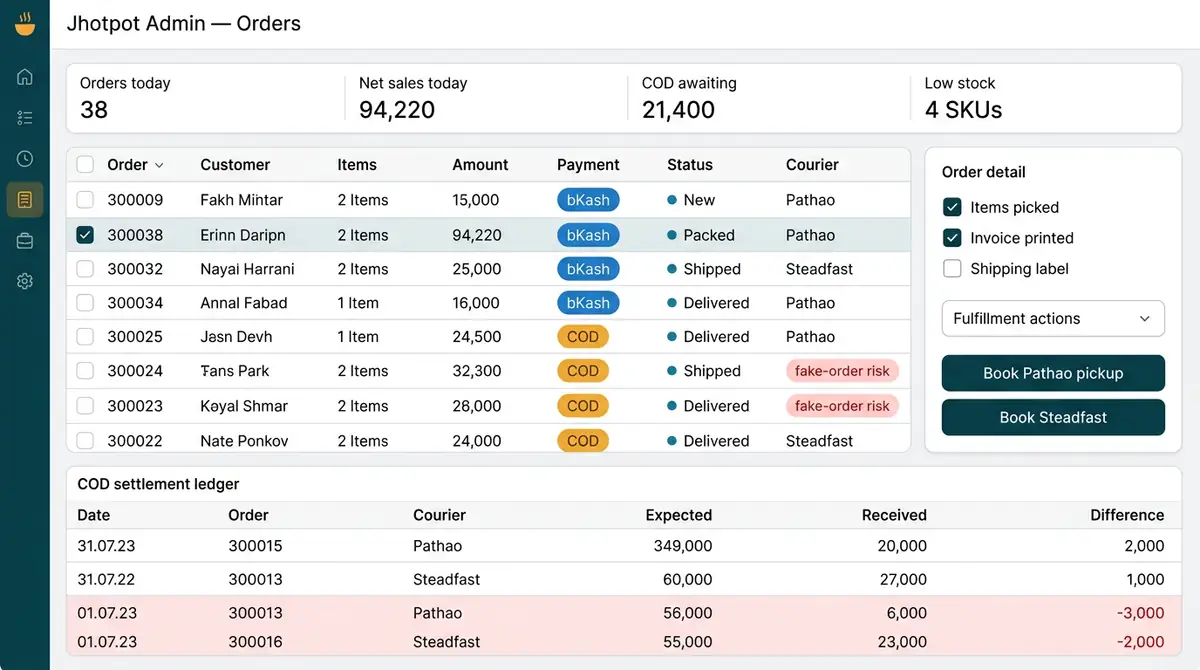The width and height of the screenshot is (1200, 670).
Task: Click fake-order risk tag on order 300023
Action: coord(842,406)
